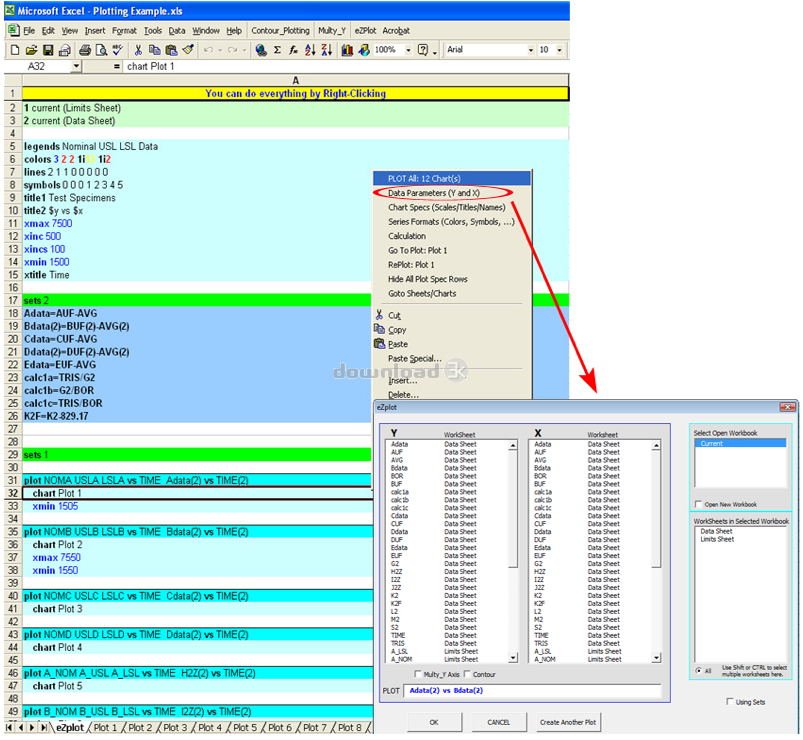Screen dimensions: 803x740
Task: Click the Open folder icon
Action: tap(32, 50)
